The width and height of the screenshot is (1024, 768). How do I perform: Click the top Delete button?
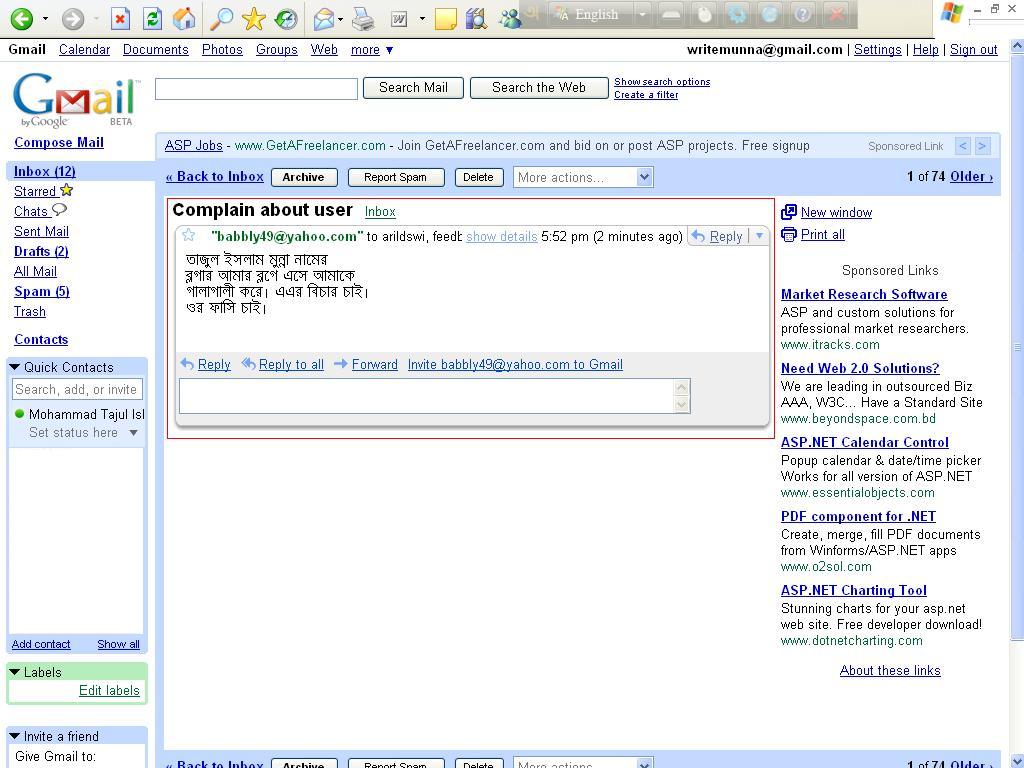click(x=479, y=177)
